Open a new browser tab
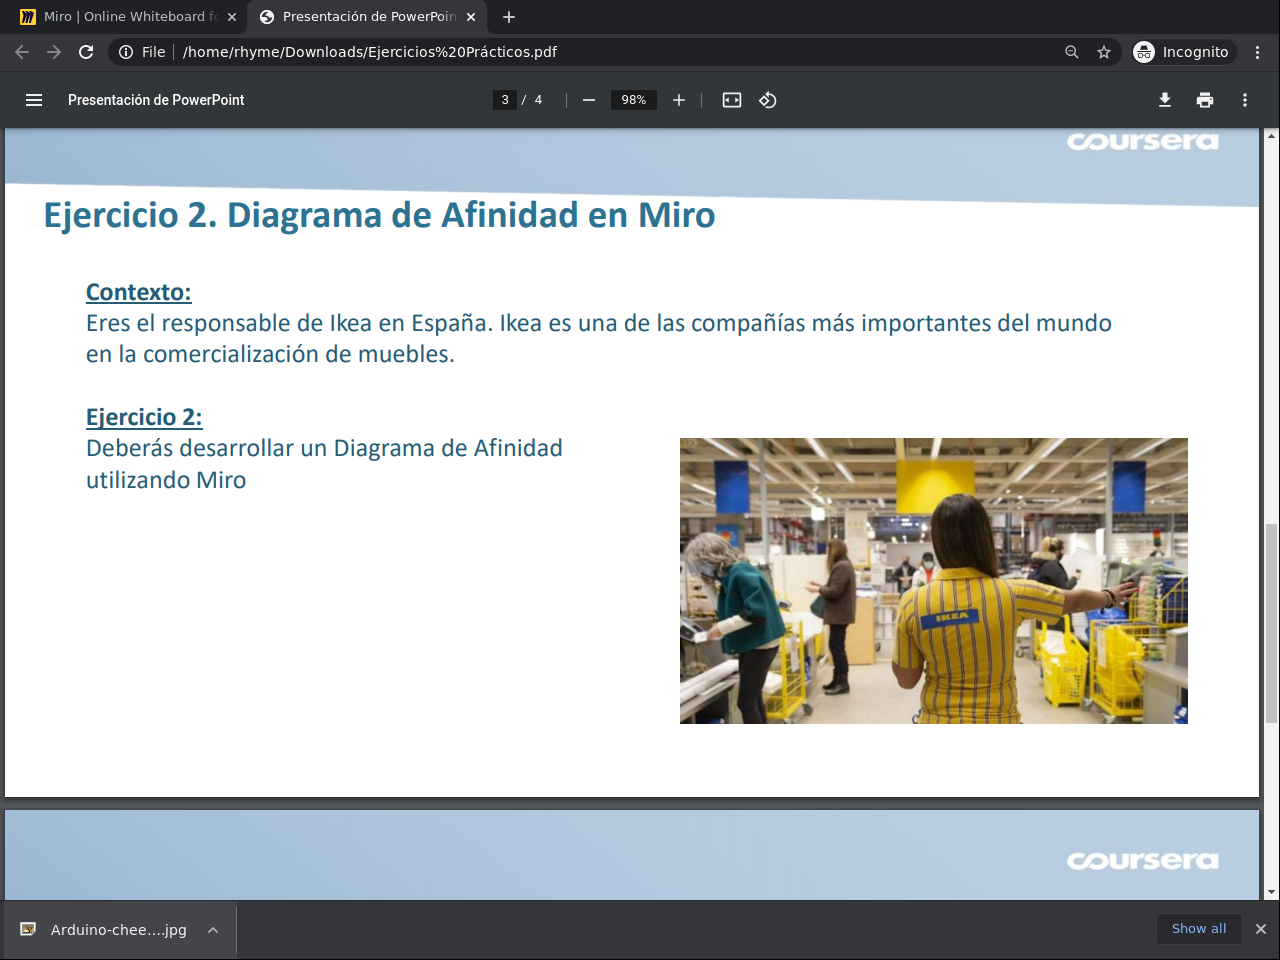1280x960 pixels. pos(509,17)
